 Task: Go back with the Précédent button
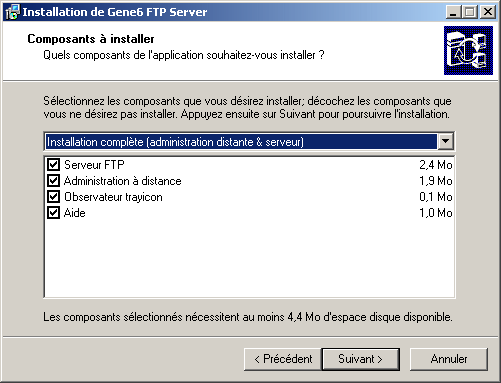[283, 359]
